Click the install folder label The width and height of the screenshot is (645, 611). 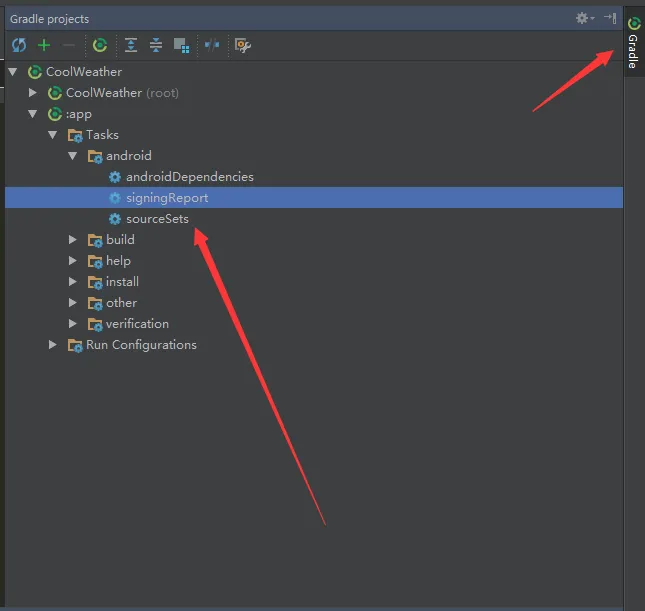click(123, 282)
